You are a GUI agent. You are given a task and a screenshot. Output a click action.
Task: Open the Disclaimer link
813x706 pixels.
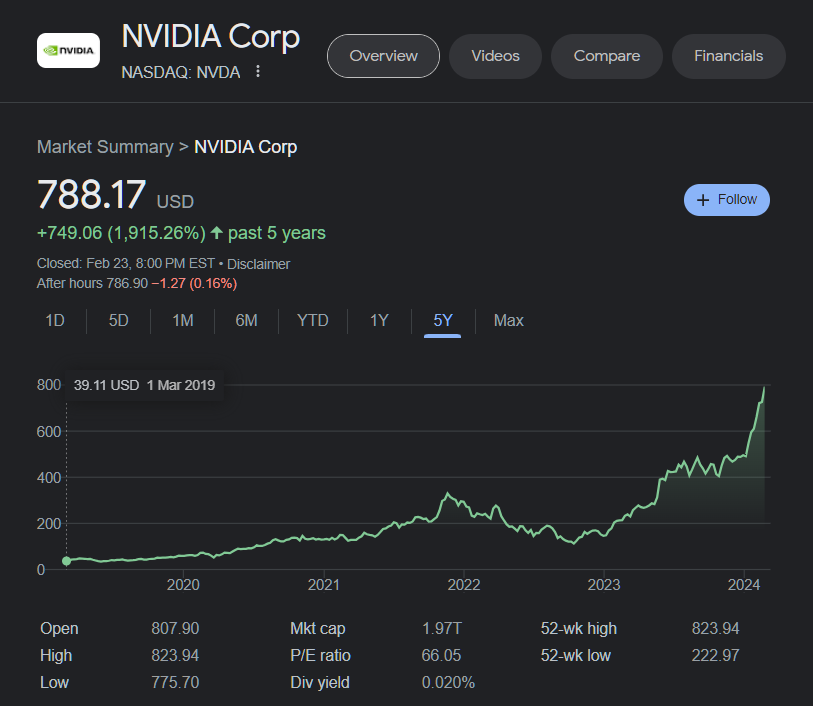tap(258, 264)
